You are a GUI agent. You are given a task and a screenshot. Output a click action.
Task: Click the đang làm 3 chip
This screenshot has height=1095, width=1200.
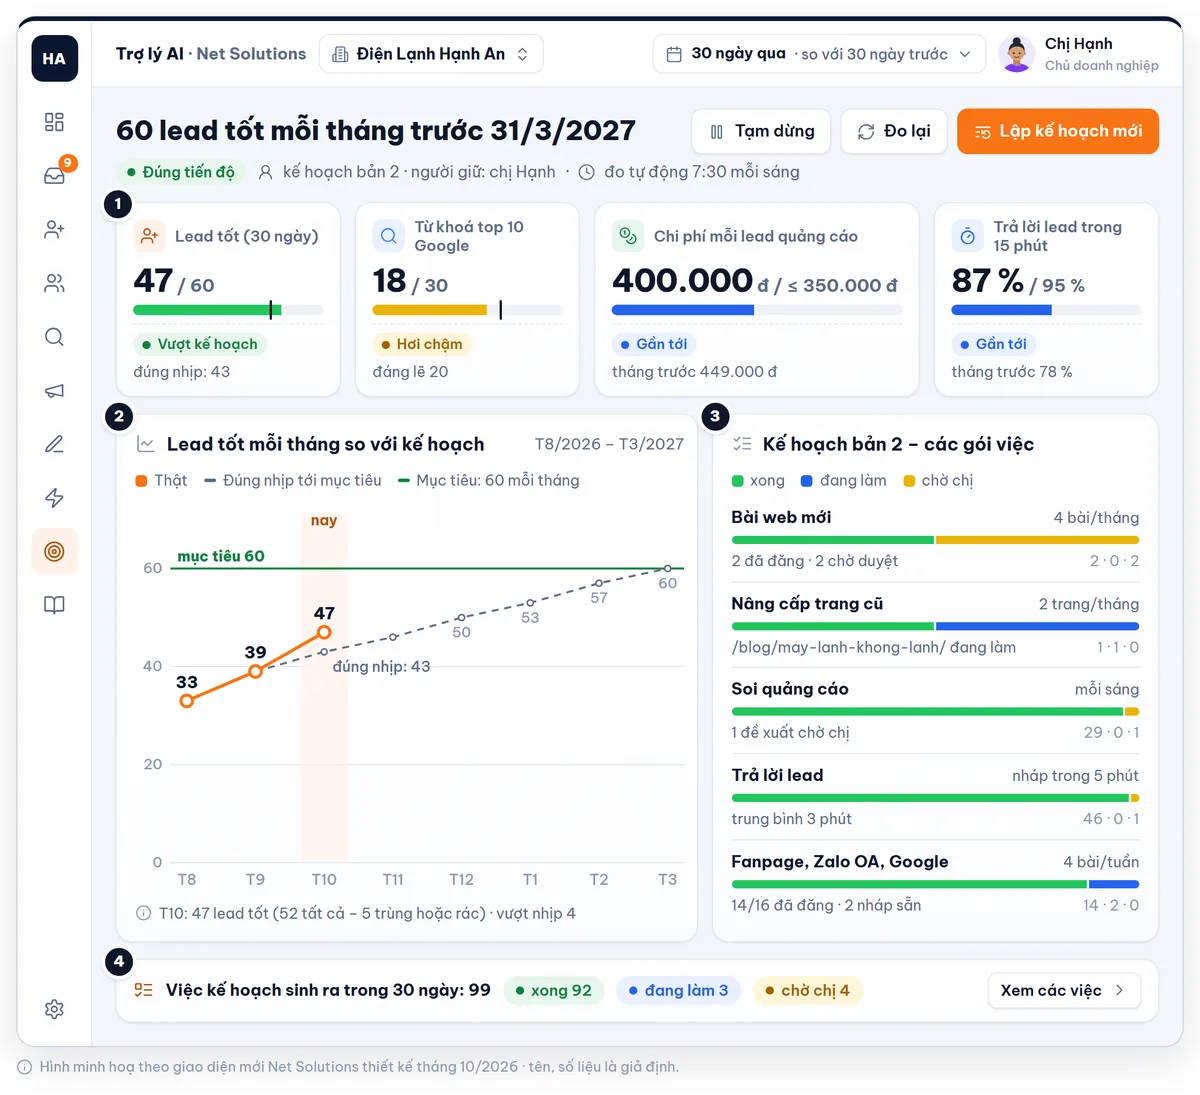(679, 990)
